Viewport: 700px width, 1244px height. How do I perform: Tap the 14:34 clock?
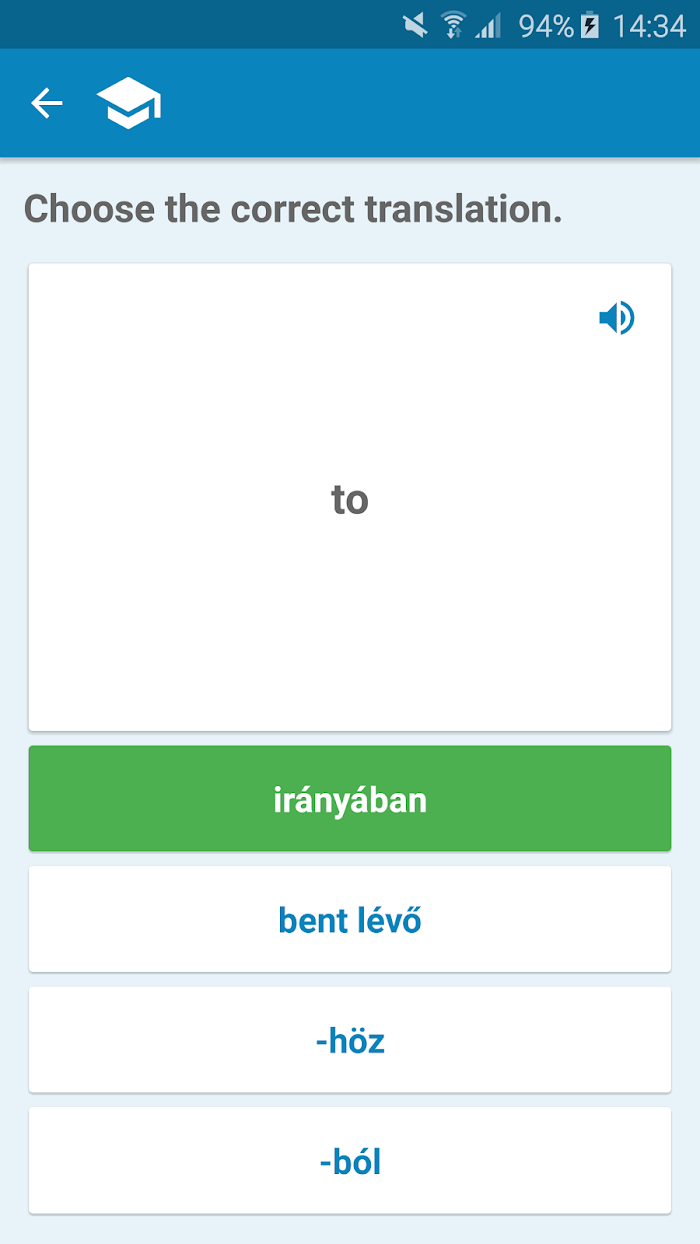click(x=649, y=25)
